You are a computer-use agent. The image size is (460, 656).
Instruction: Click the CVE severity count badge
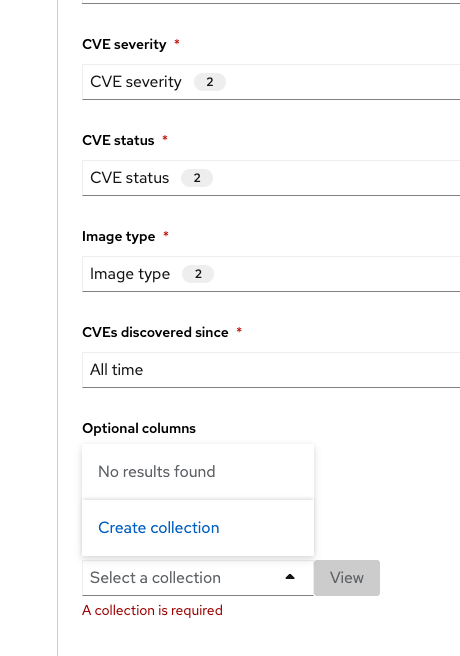point(210,82)
